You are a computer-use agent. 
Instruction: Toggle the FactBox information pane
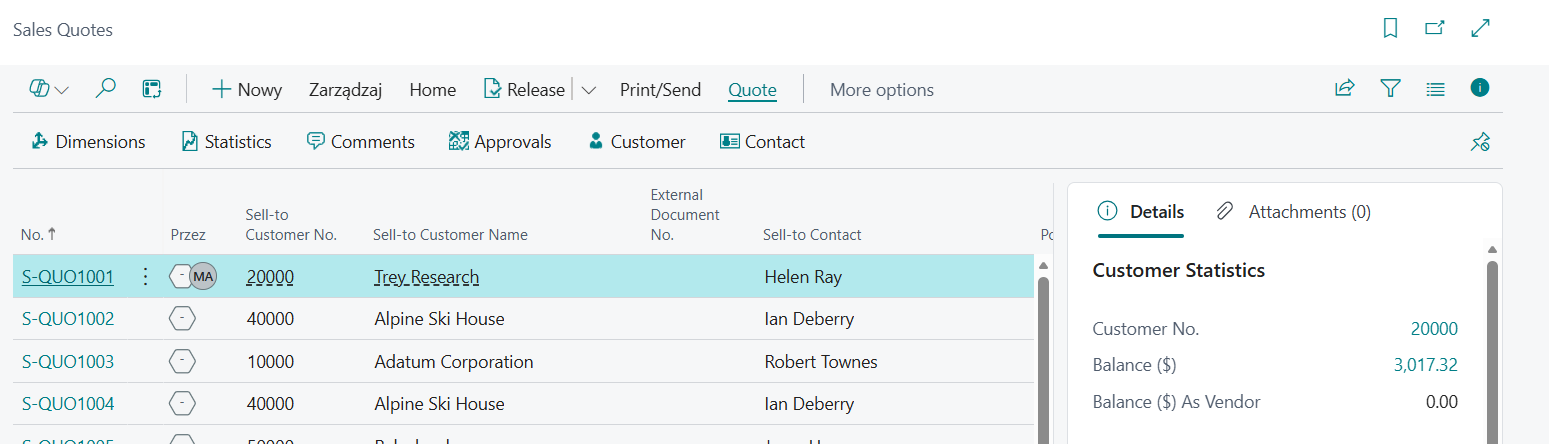1480,88
